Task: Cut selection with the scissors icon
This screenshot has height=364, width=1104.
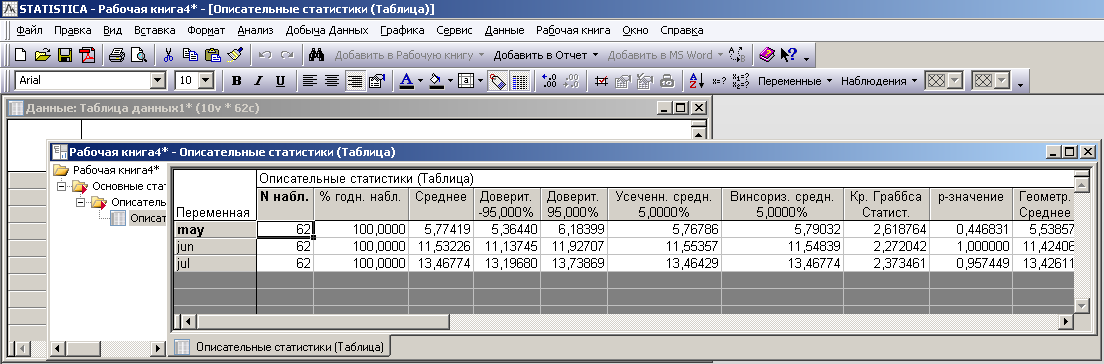Action: 168,55
